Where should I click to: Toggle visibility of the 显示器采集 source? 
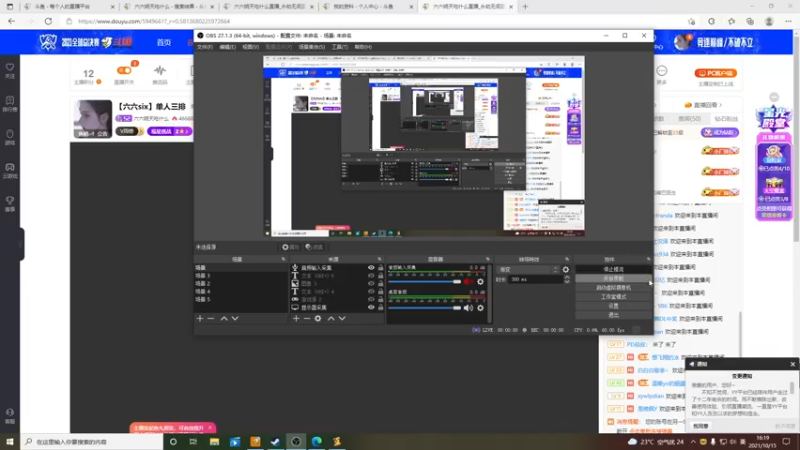371,307
